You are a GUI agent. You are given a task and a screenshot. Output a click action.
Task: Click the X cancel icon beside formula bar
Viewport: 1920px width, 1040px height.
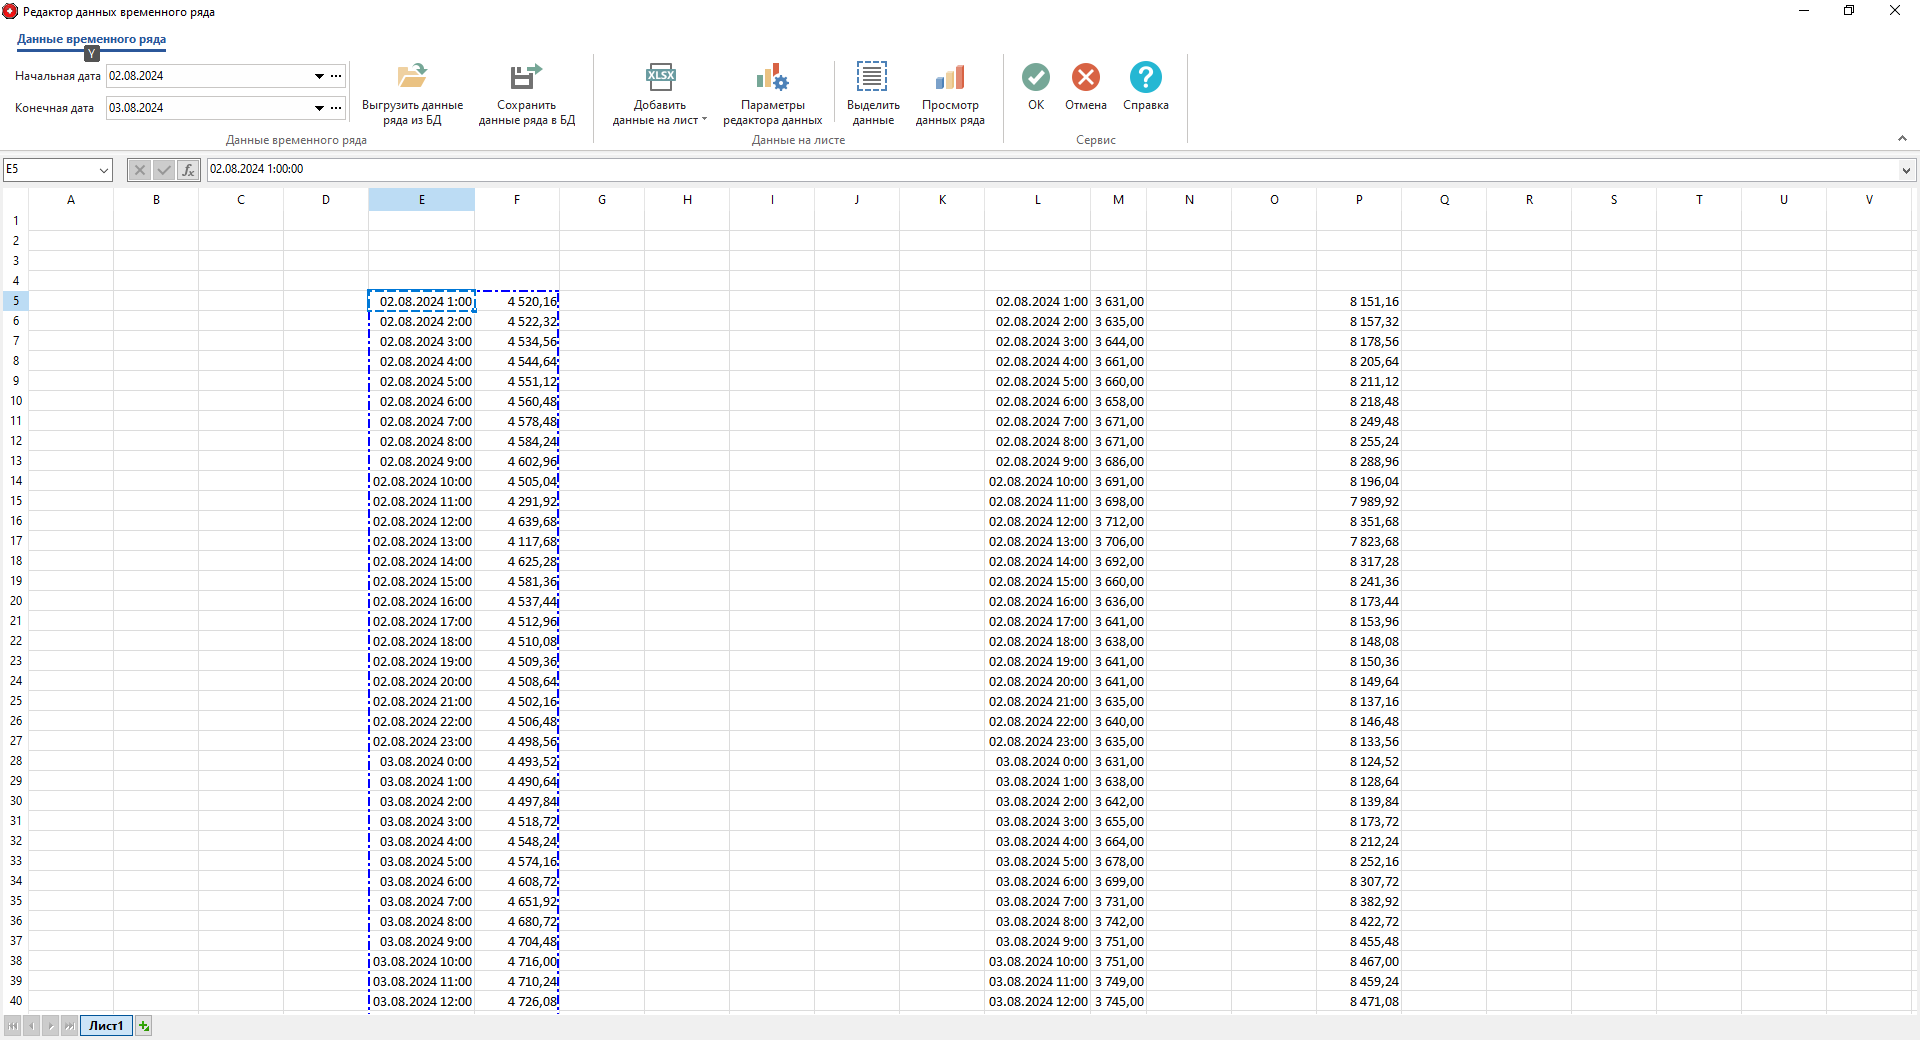(x=140, y=170)
